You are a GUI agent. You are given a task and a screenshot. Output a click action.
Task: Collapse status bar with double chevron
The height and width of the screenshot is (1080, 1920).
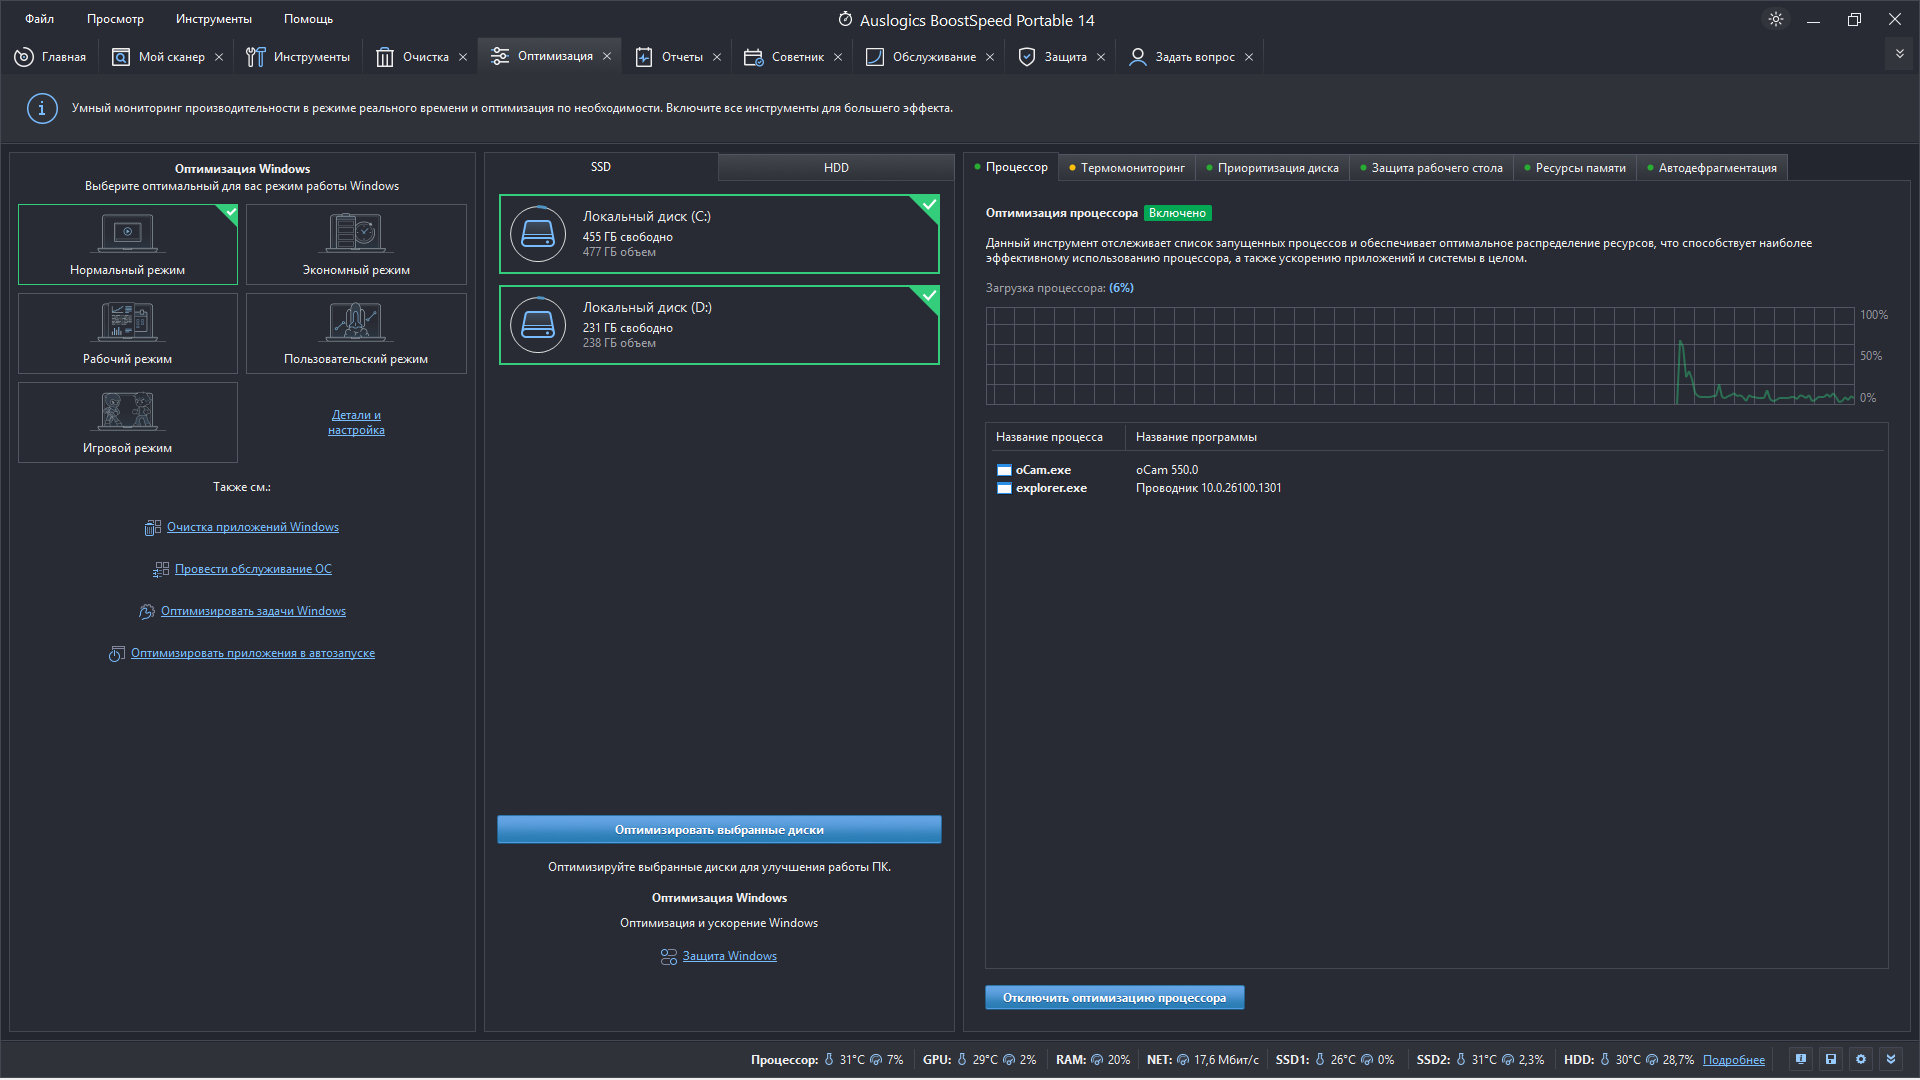pos(1891,1059)
